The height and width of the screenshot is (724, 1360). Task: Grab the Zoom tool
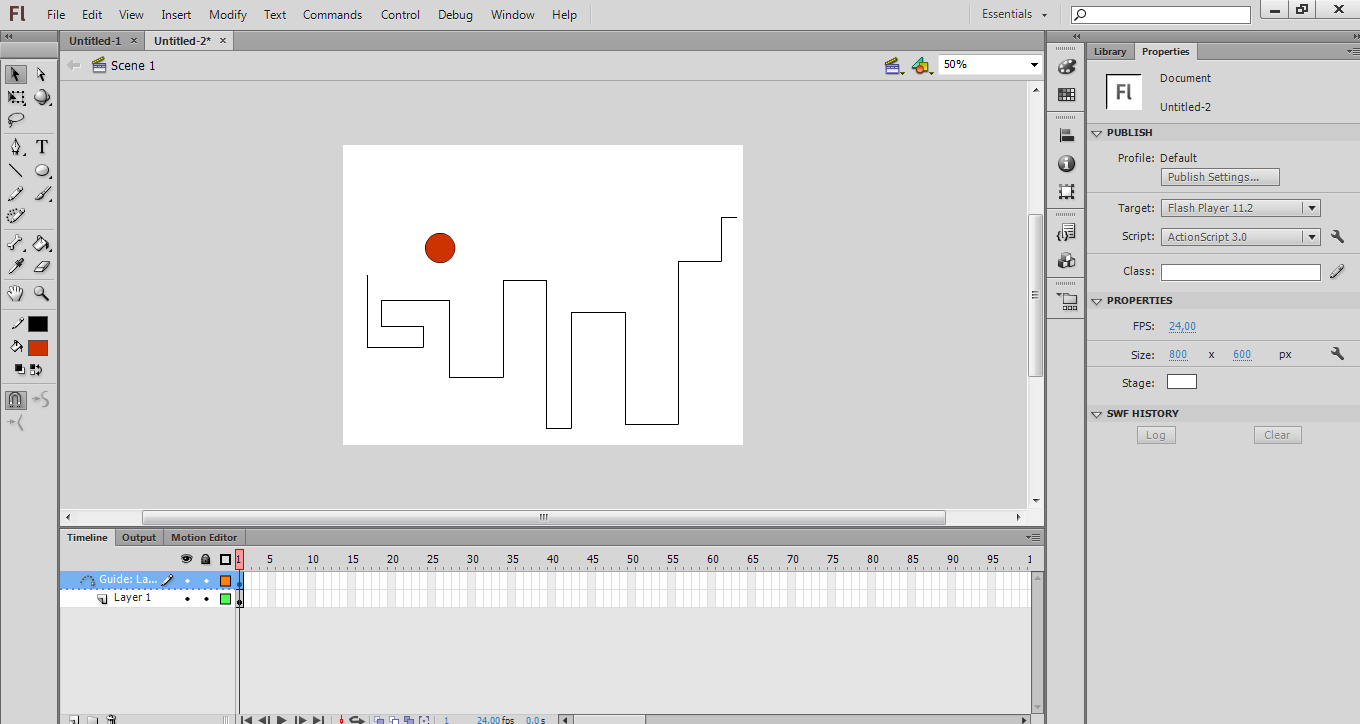[x=40, y=292]
